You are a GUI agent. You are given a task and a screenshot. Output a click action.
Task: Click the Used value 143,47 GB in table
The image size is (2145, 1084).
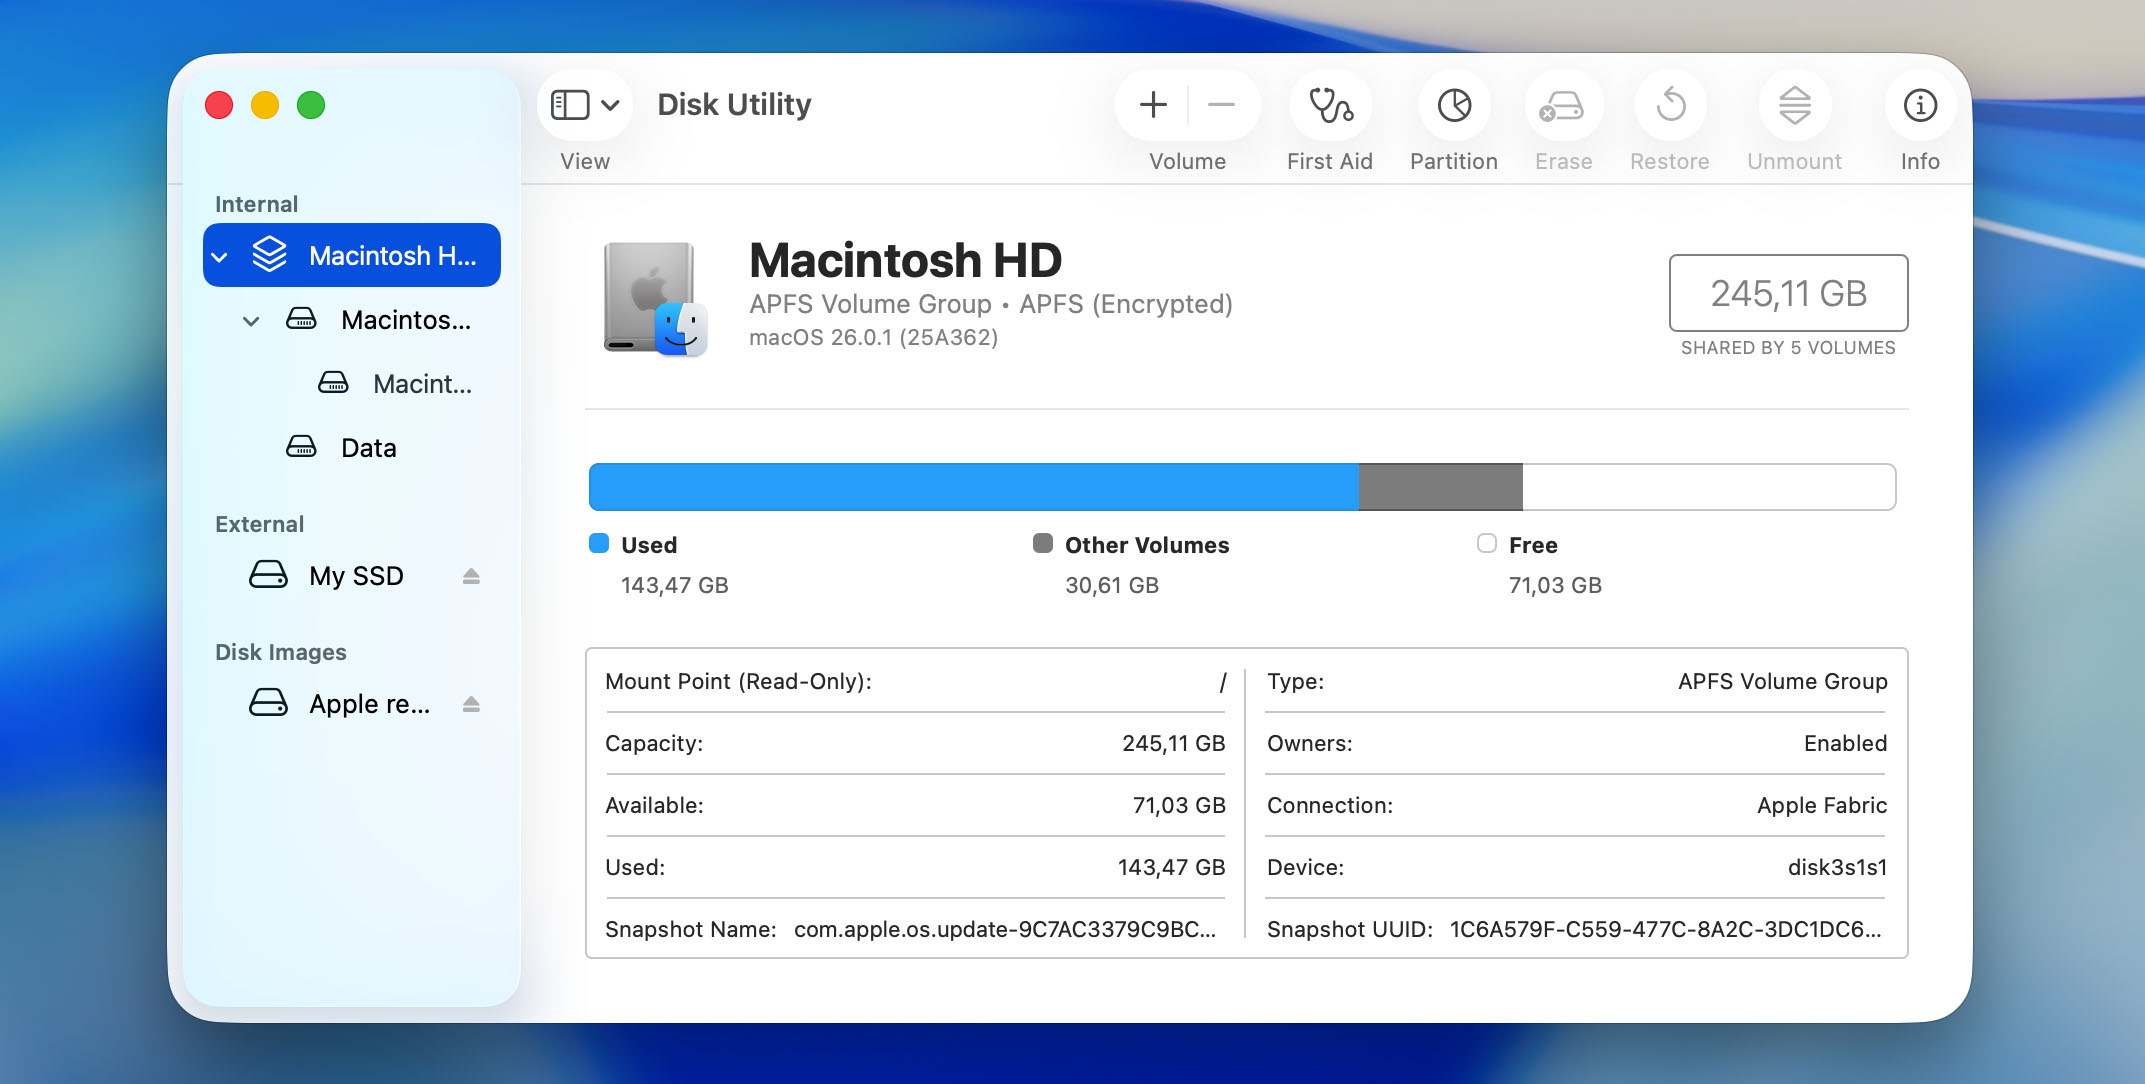click(1171, 867)
